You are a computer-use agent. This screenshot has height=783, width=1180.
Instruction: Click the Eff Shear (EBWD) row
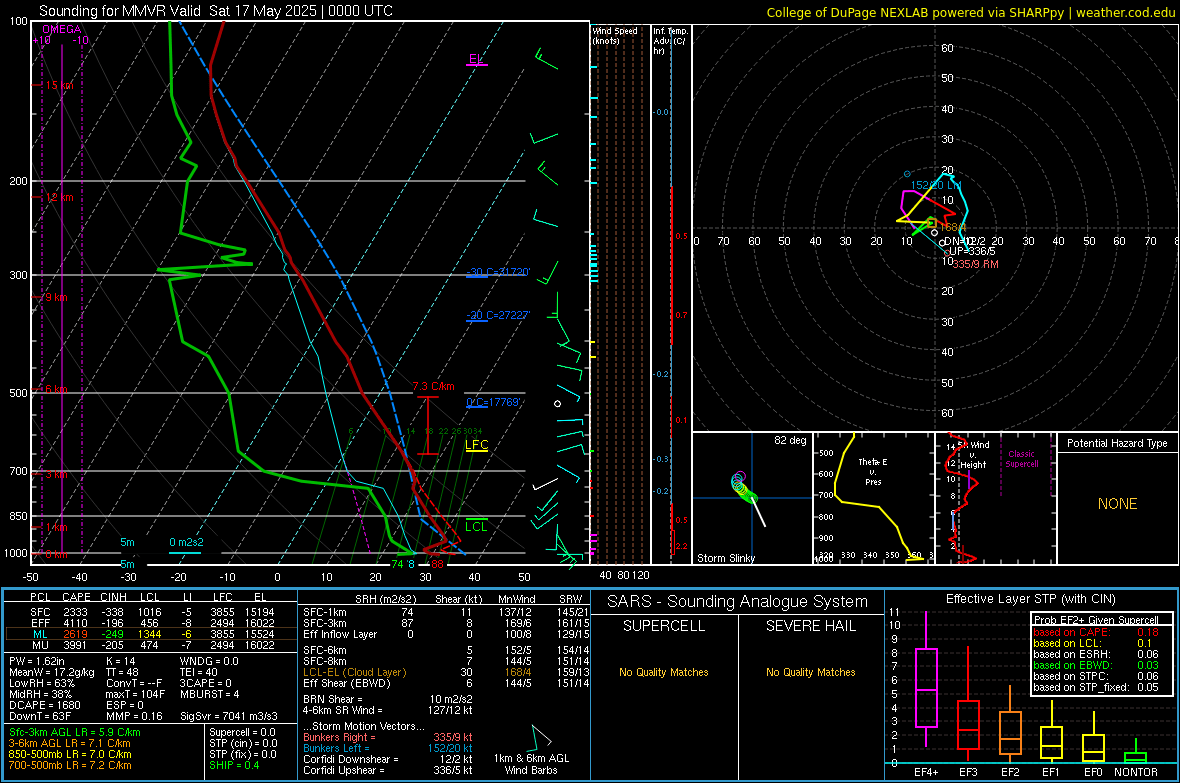coord(446,684)
